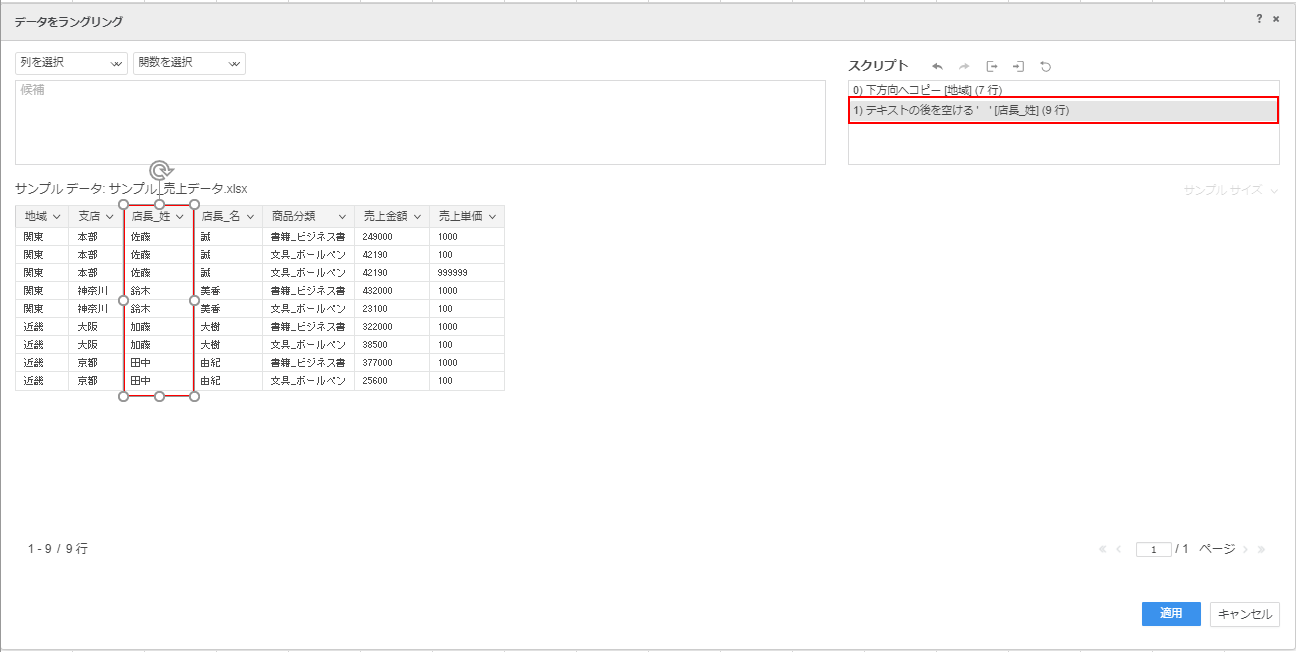Viewport: 1296px width, 652px height.
Task: Click the export script icon
Action: (991, 66)
